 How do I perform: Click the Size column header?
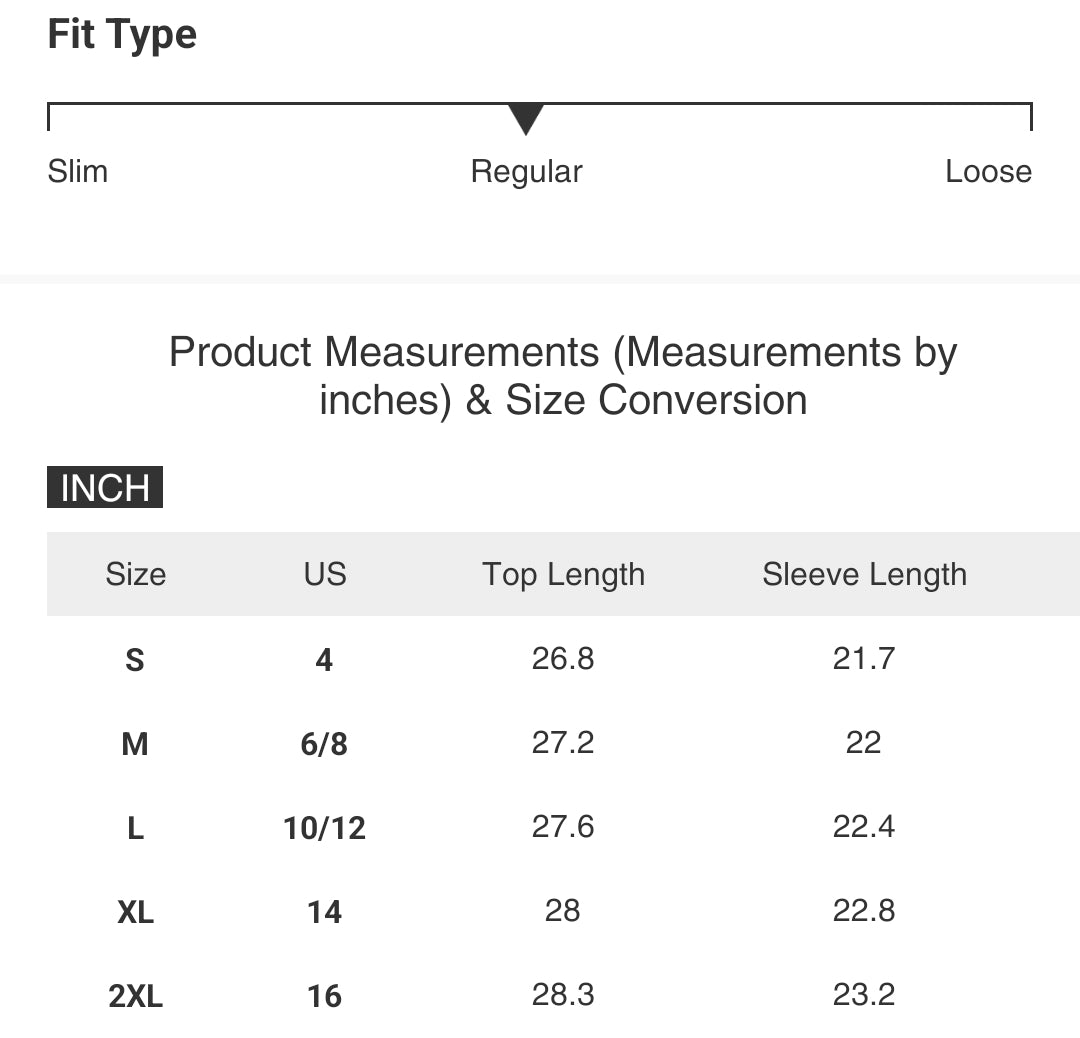135,574
